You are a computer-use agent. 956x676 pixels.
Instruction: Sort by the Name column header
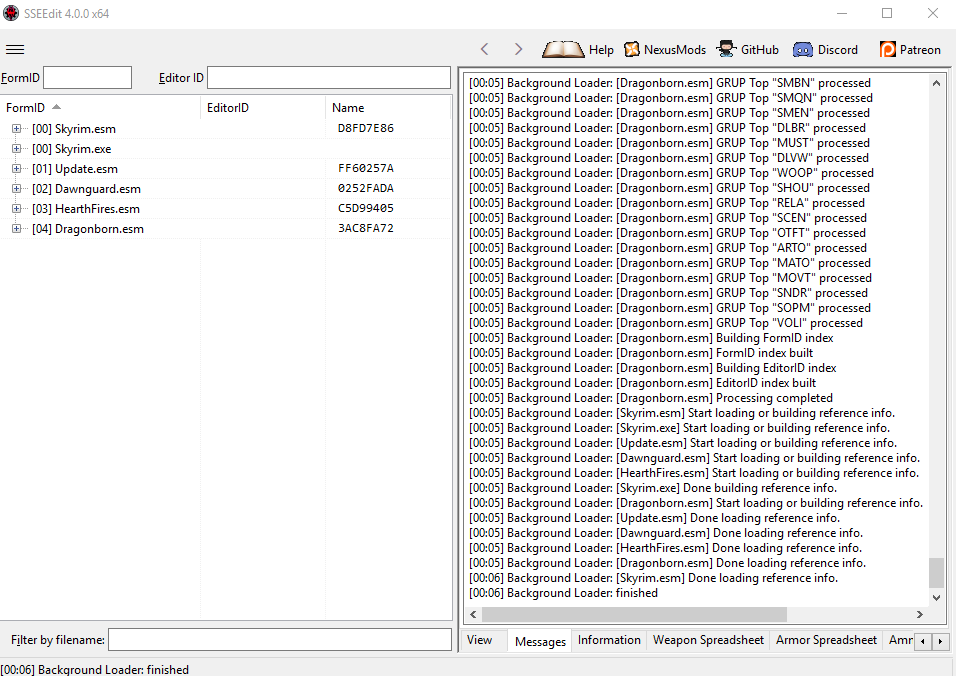tap(388, 108)
